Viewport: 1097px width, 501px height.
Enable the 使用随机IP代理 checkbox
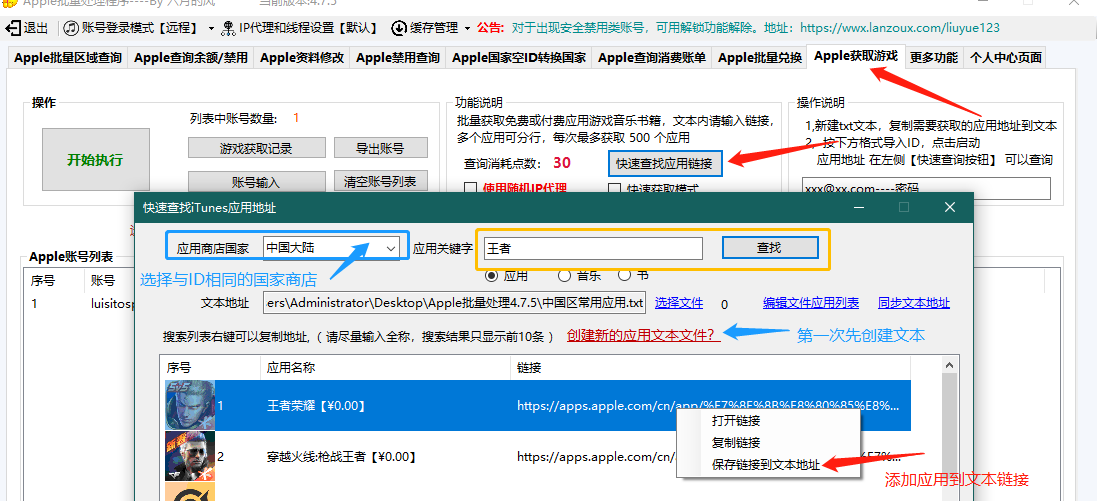click(471, 188)
